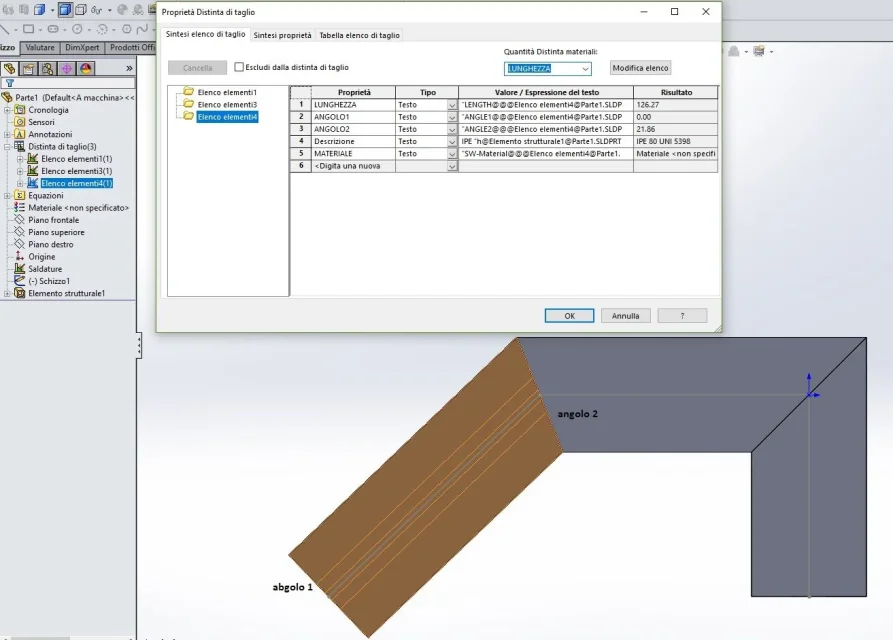Open the PropertyManager tab icon
Screen dimensions: 893x640
pos(28,69)
